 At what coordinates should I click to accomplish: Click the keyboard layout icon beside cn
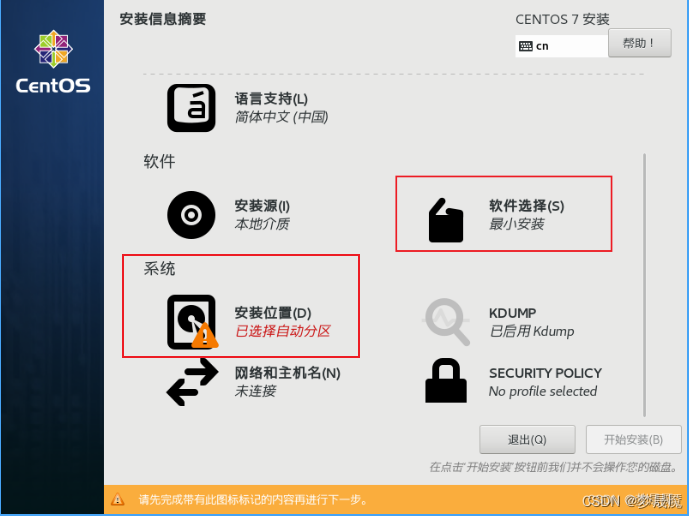coord(526,46)
